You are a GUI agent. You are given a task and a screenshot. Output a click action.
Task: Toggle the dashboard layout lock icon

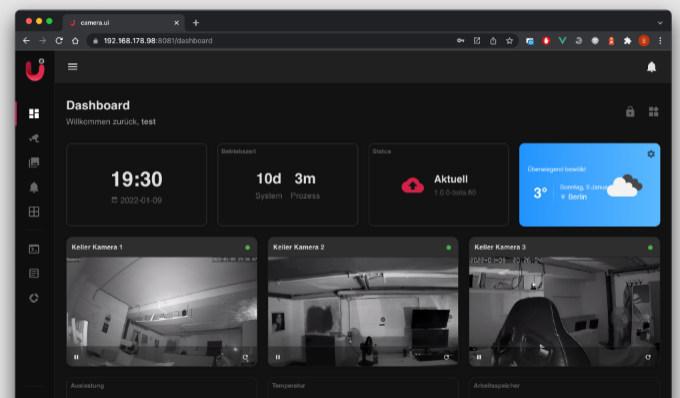point(630,111)
